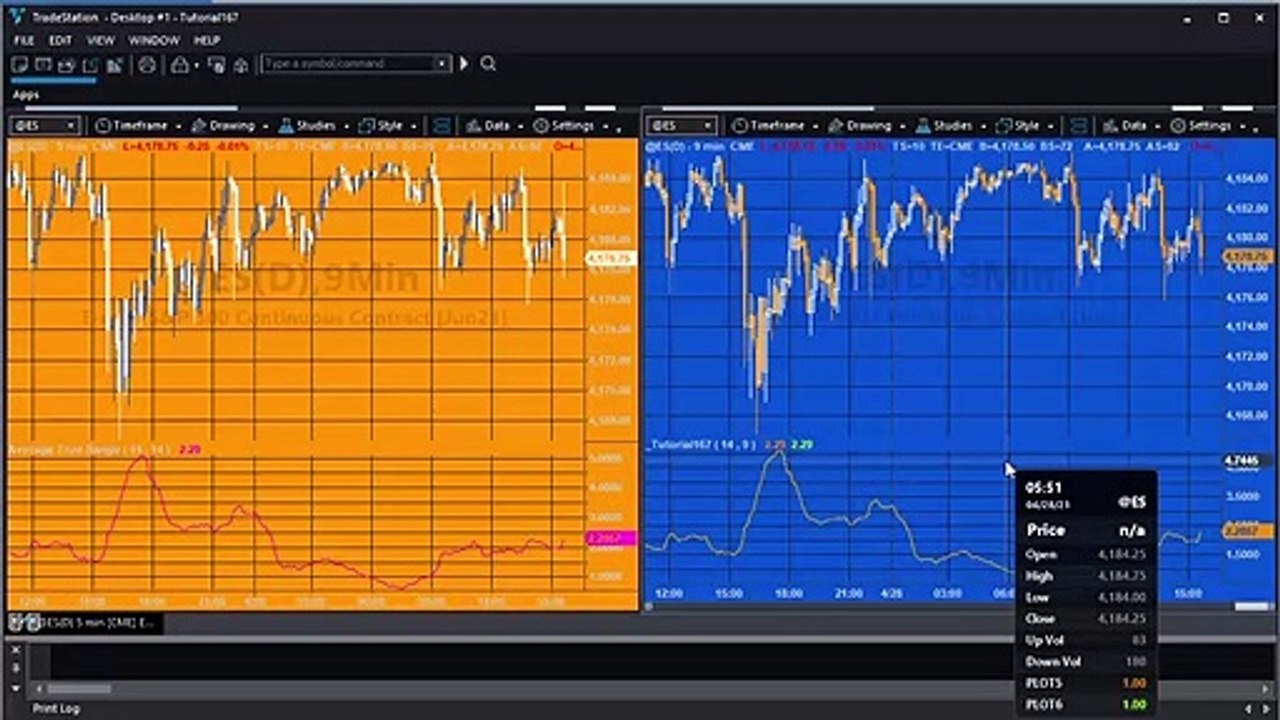
Task: Click Drawing pencil icon in orange chart
Action: (198, 126)
